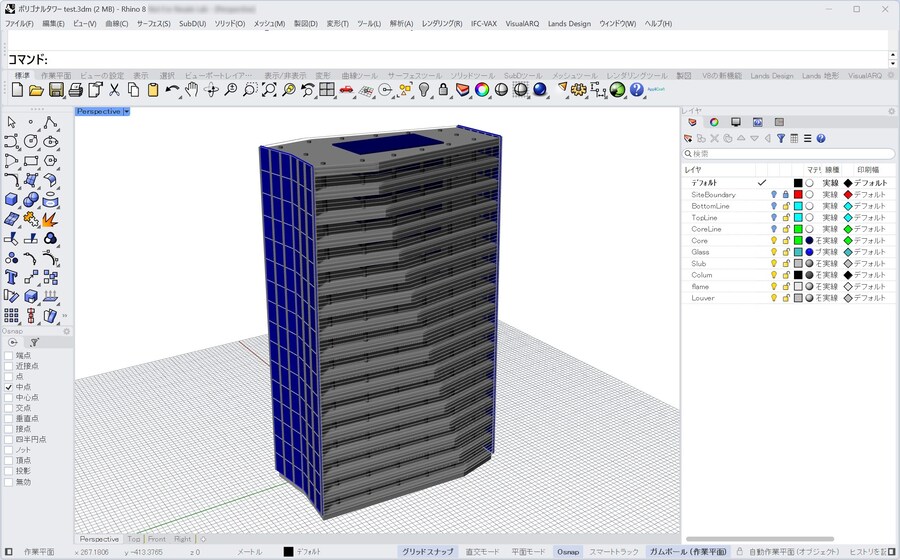
Task: Click the Print icon
Action: [75, 90]
